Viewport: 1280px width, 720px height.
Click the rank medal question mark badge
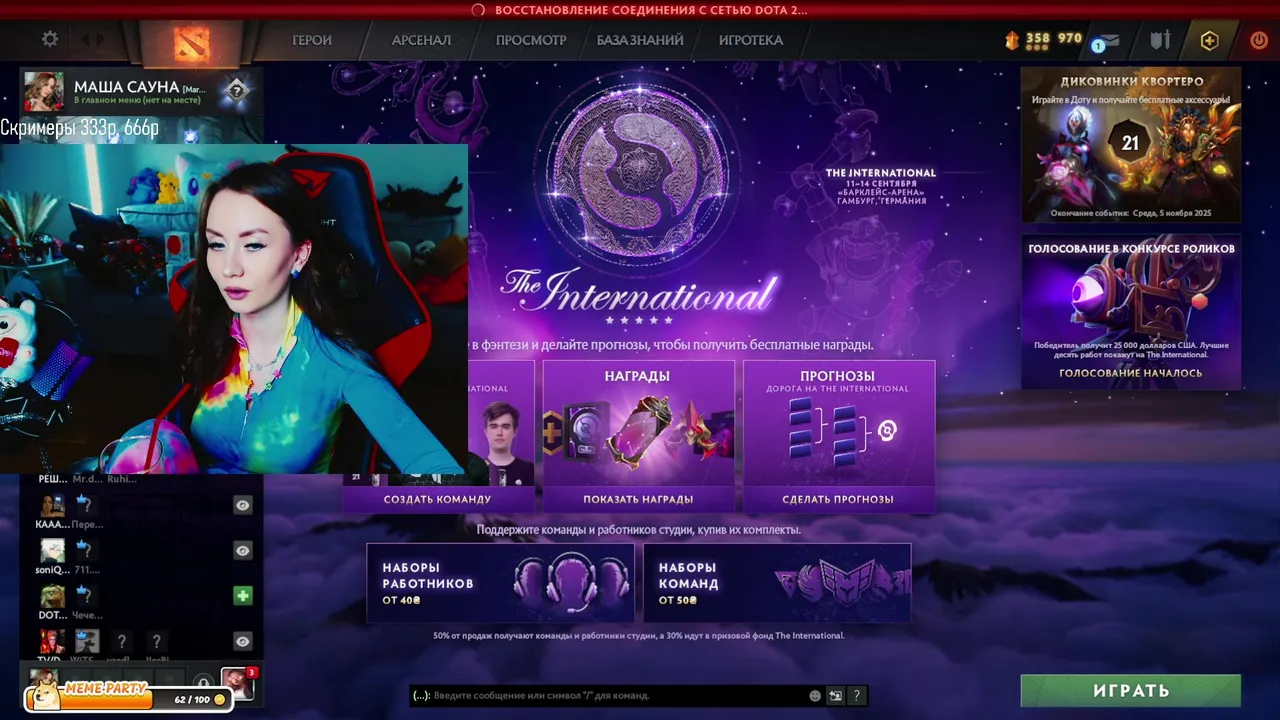point(236,90)
